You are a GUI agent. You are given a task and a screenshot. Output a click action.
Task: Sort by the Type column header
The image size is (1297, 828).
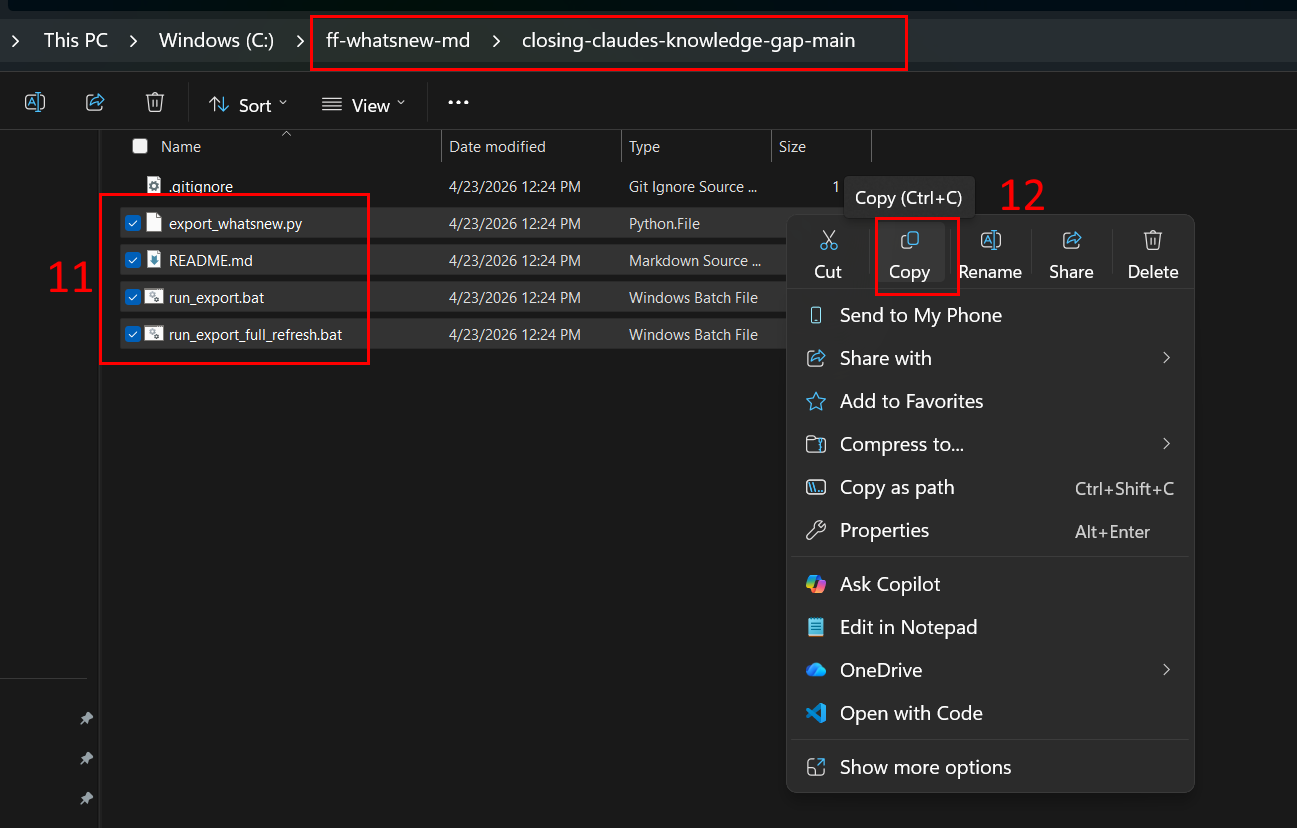tap(644, 146)
